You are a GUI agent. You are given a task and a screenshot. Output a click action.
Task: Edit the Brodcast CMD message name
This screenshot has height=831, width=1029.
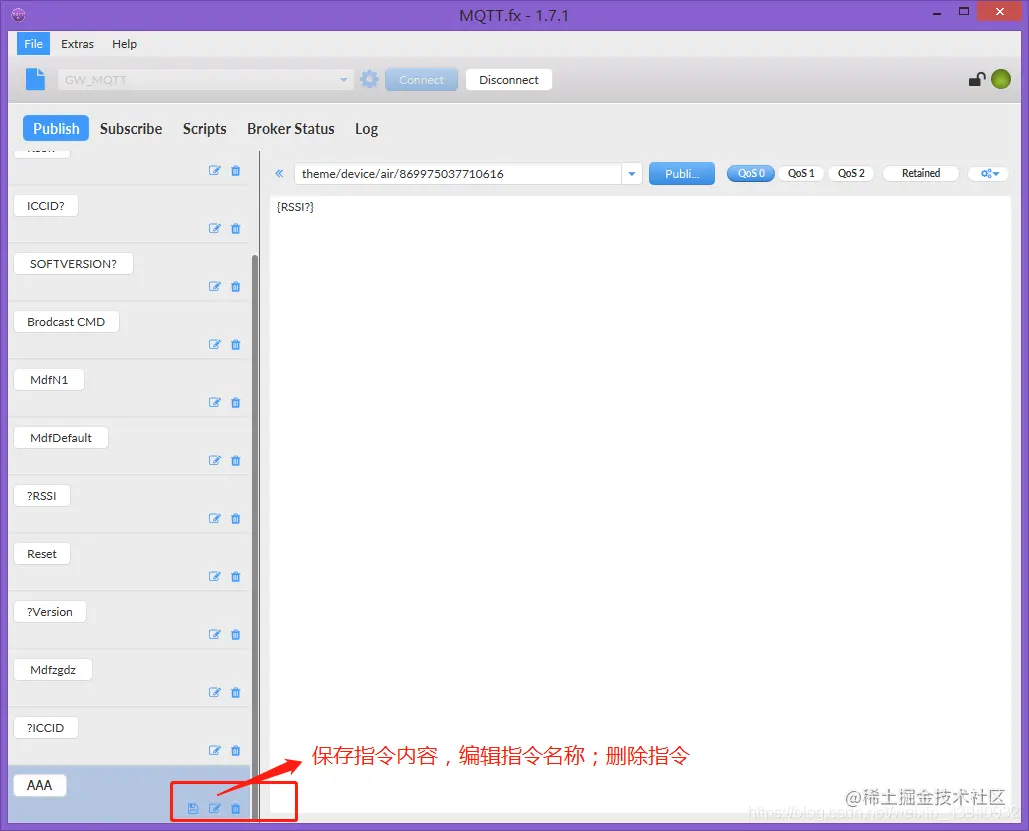215,345
